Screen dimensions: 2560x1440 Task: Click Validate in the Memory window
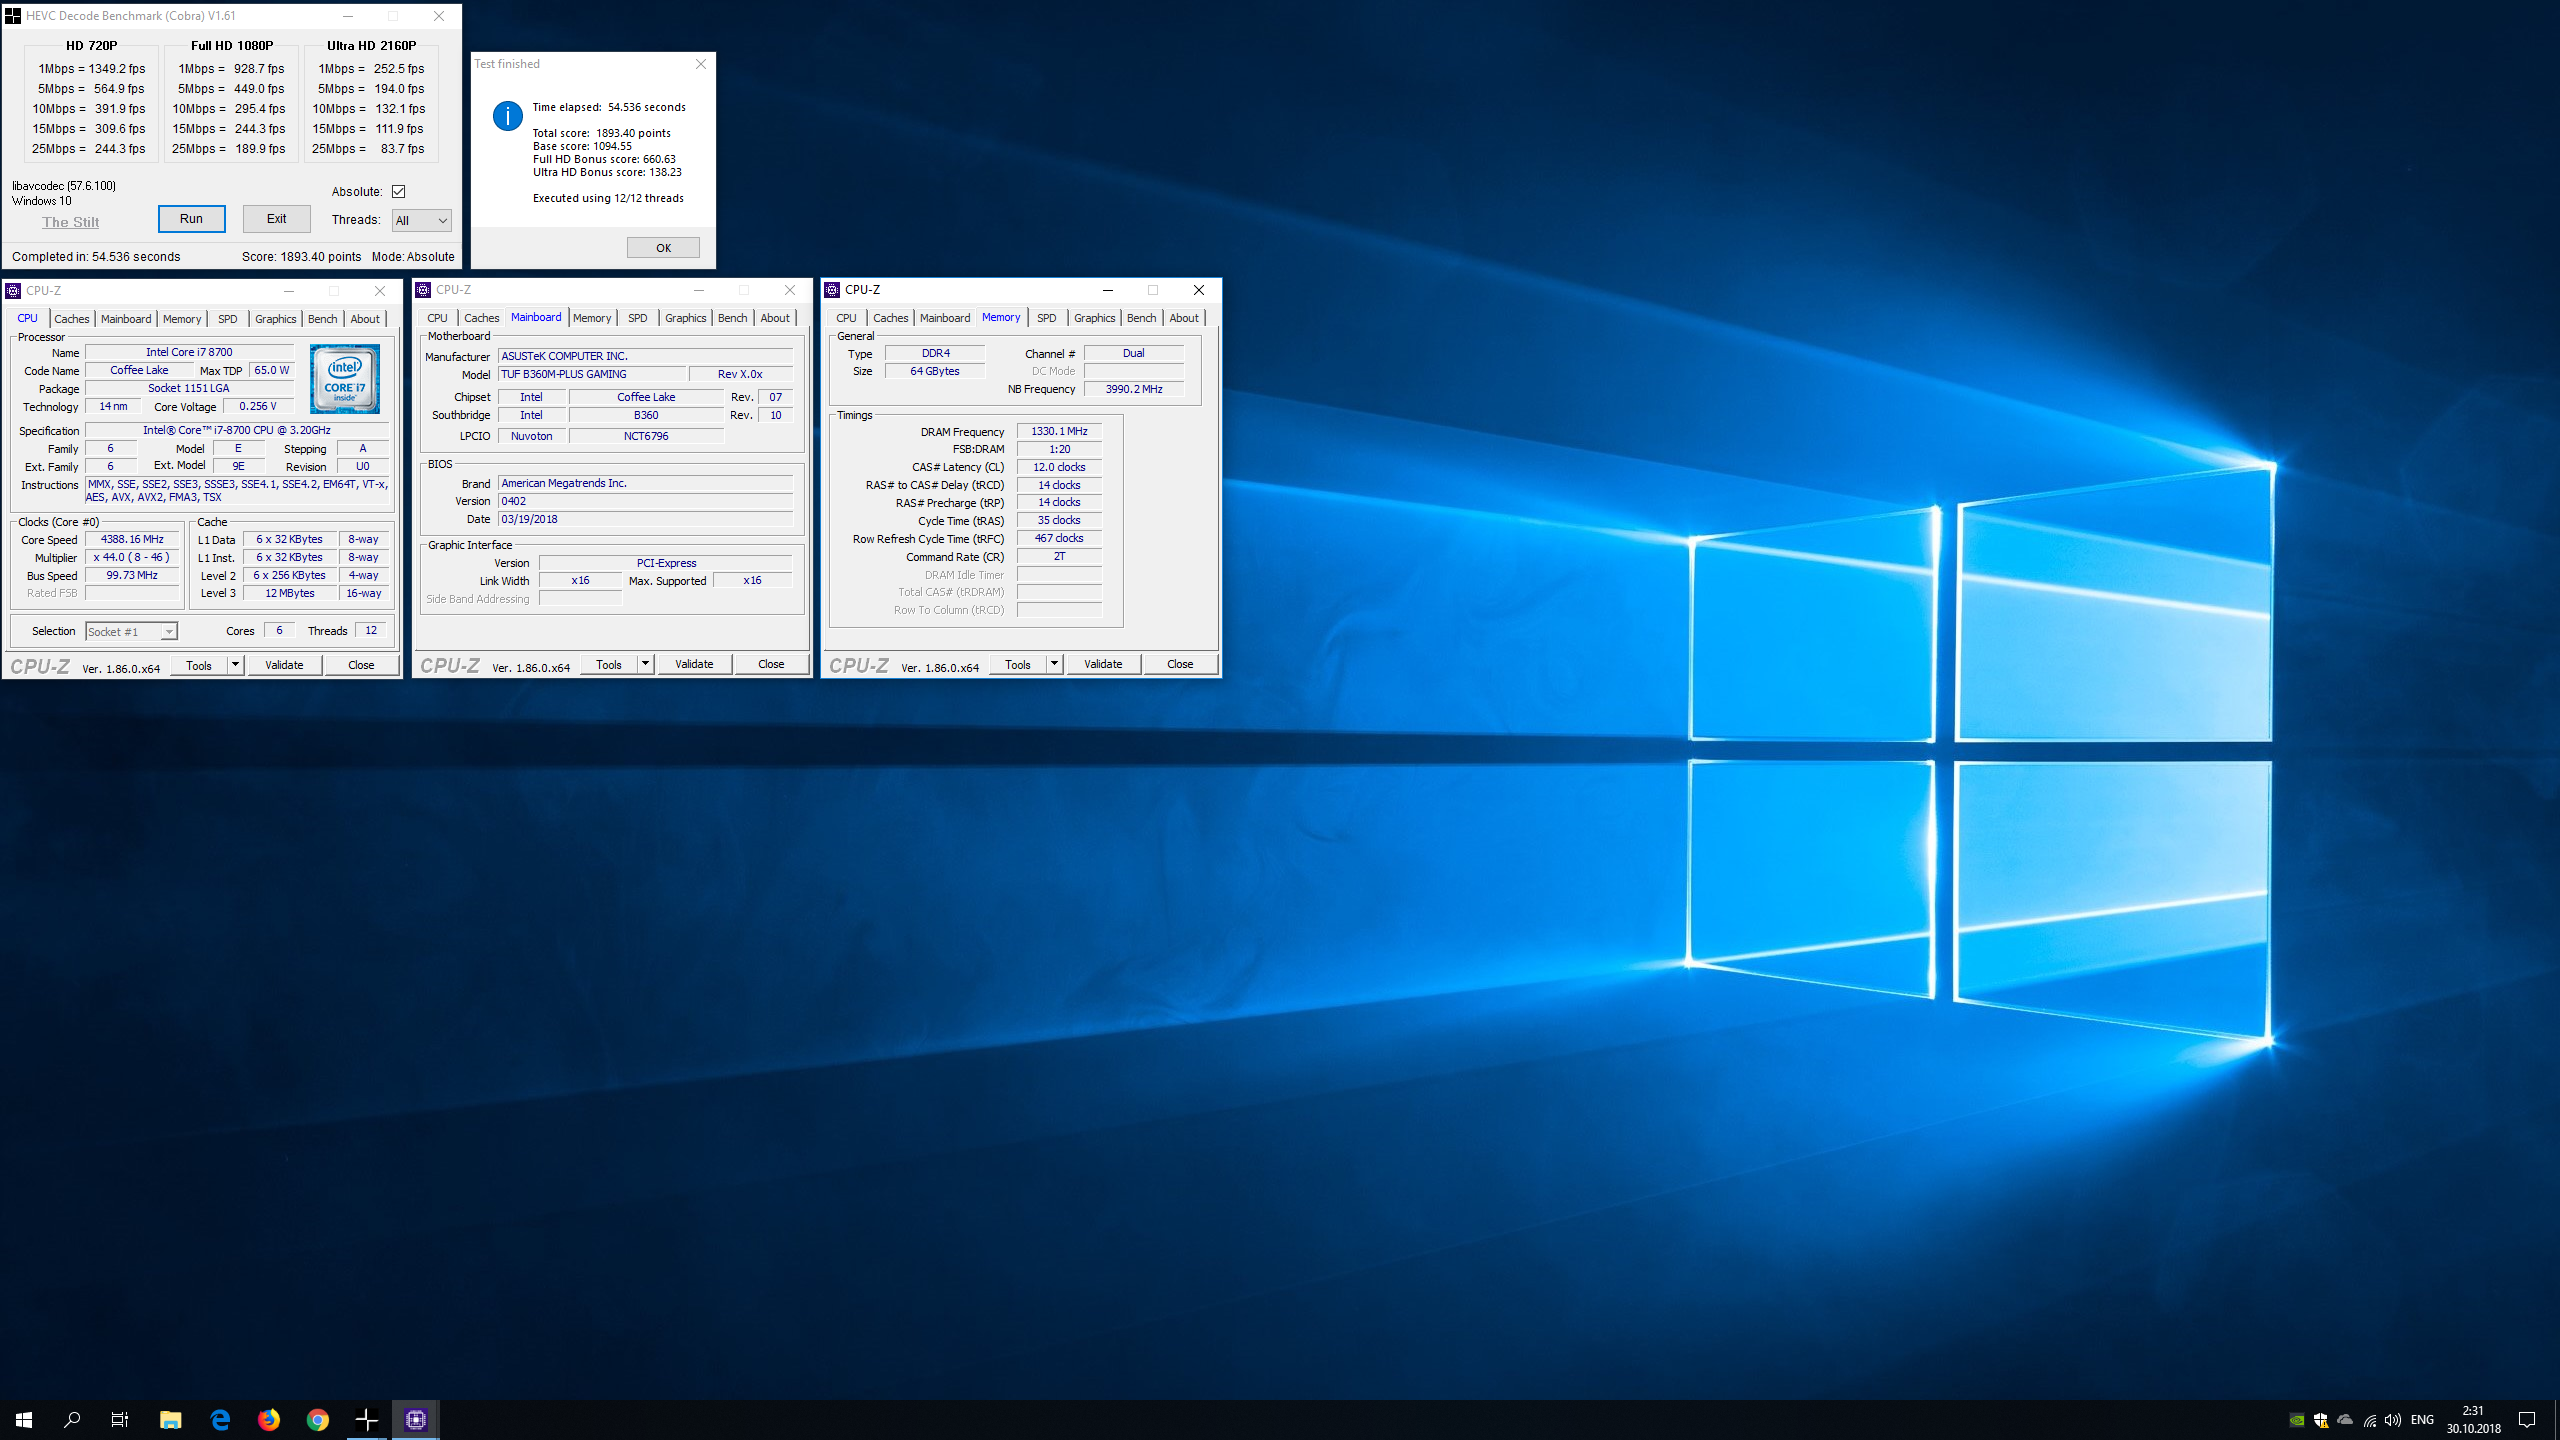1104,664
